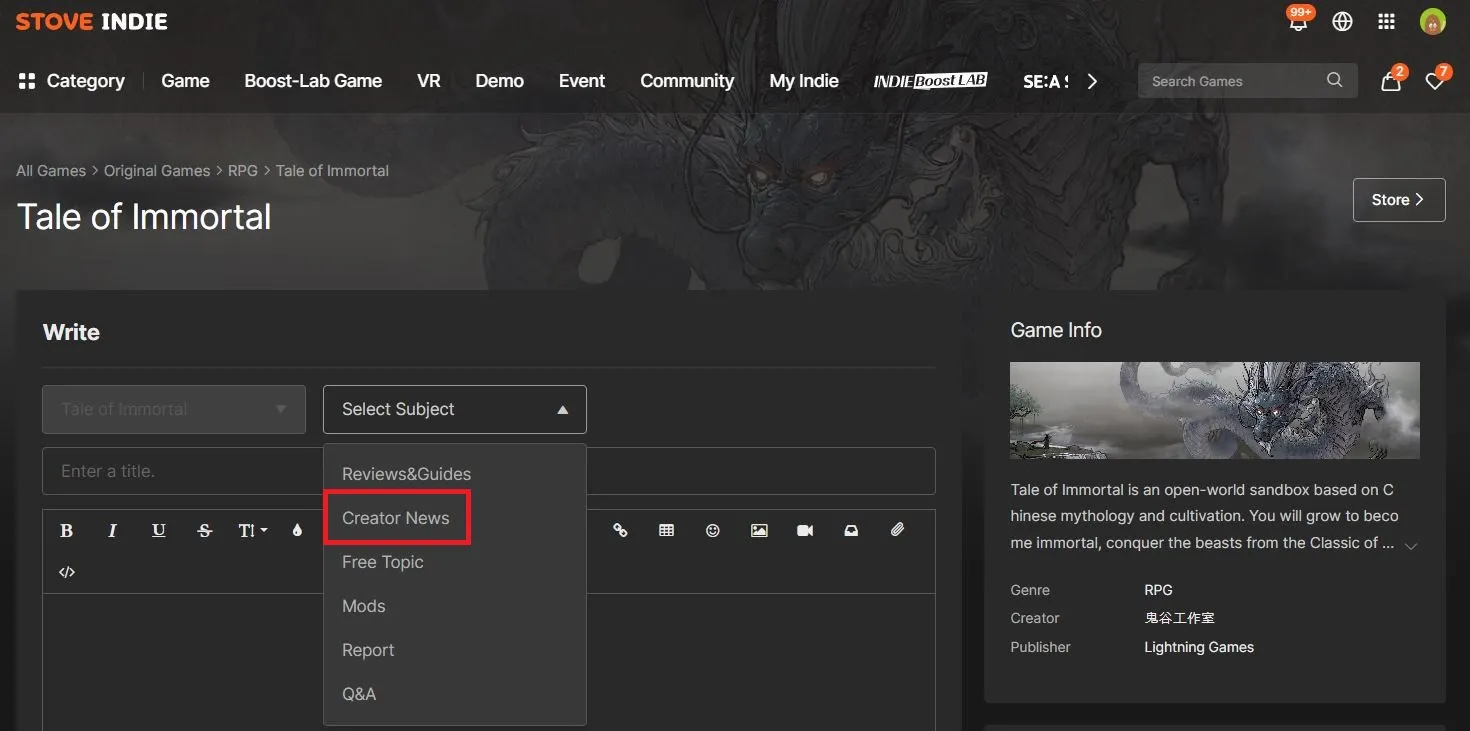Viewport: 1470px width, 731px height.
Task: Attach a file with paperclip icon
Action: click(897, 531)
